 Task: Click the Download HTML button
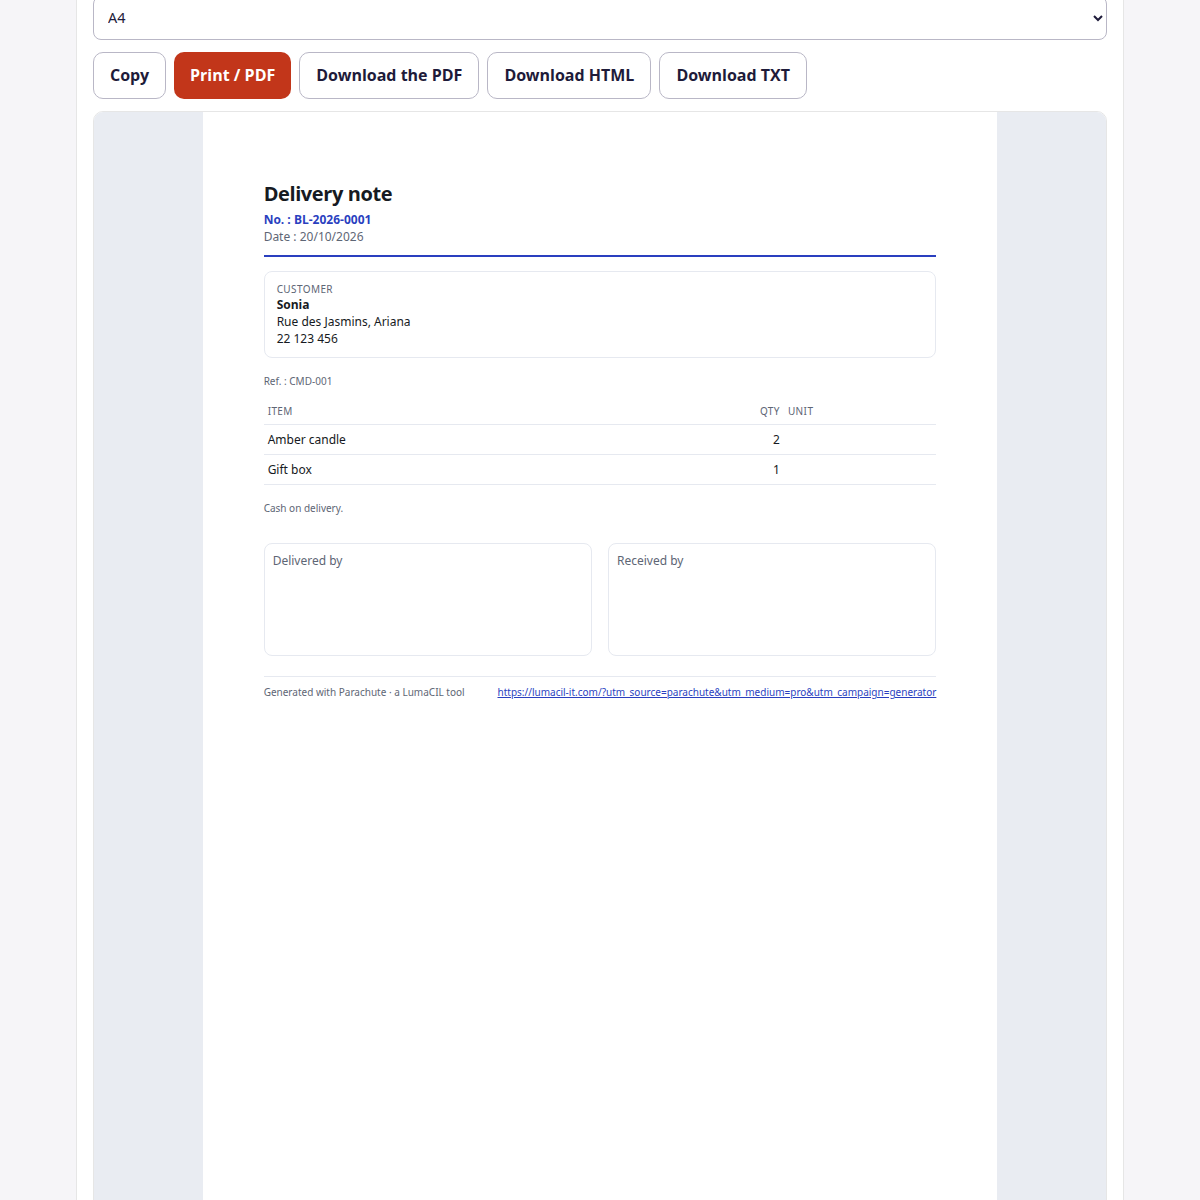[569, 75]
